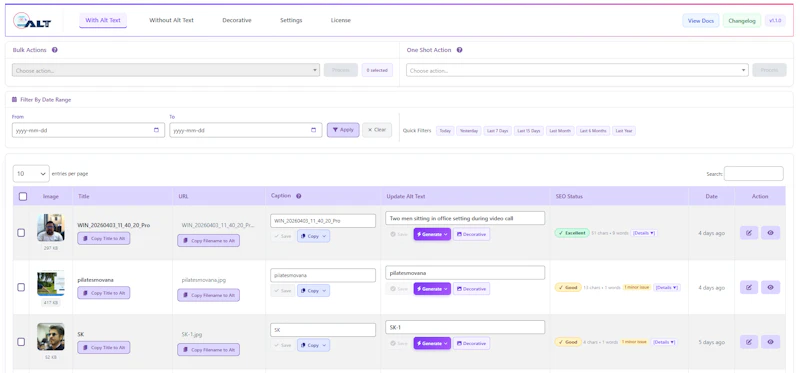The height and width of the screenshot is (373, 800).
Task: Mark pilatesmovana image as Decorative
Action: click(471, 289)
